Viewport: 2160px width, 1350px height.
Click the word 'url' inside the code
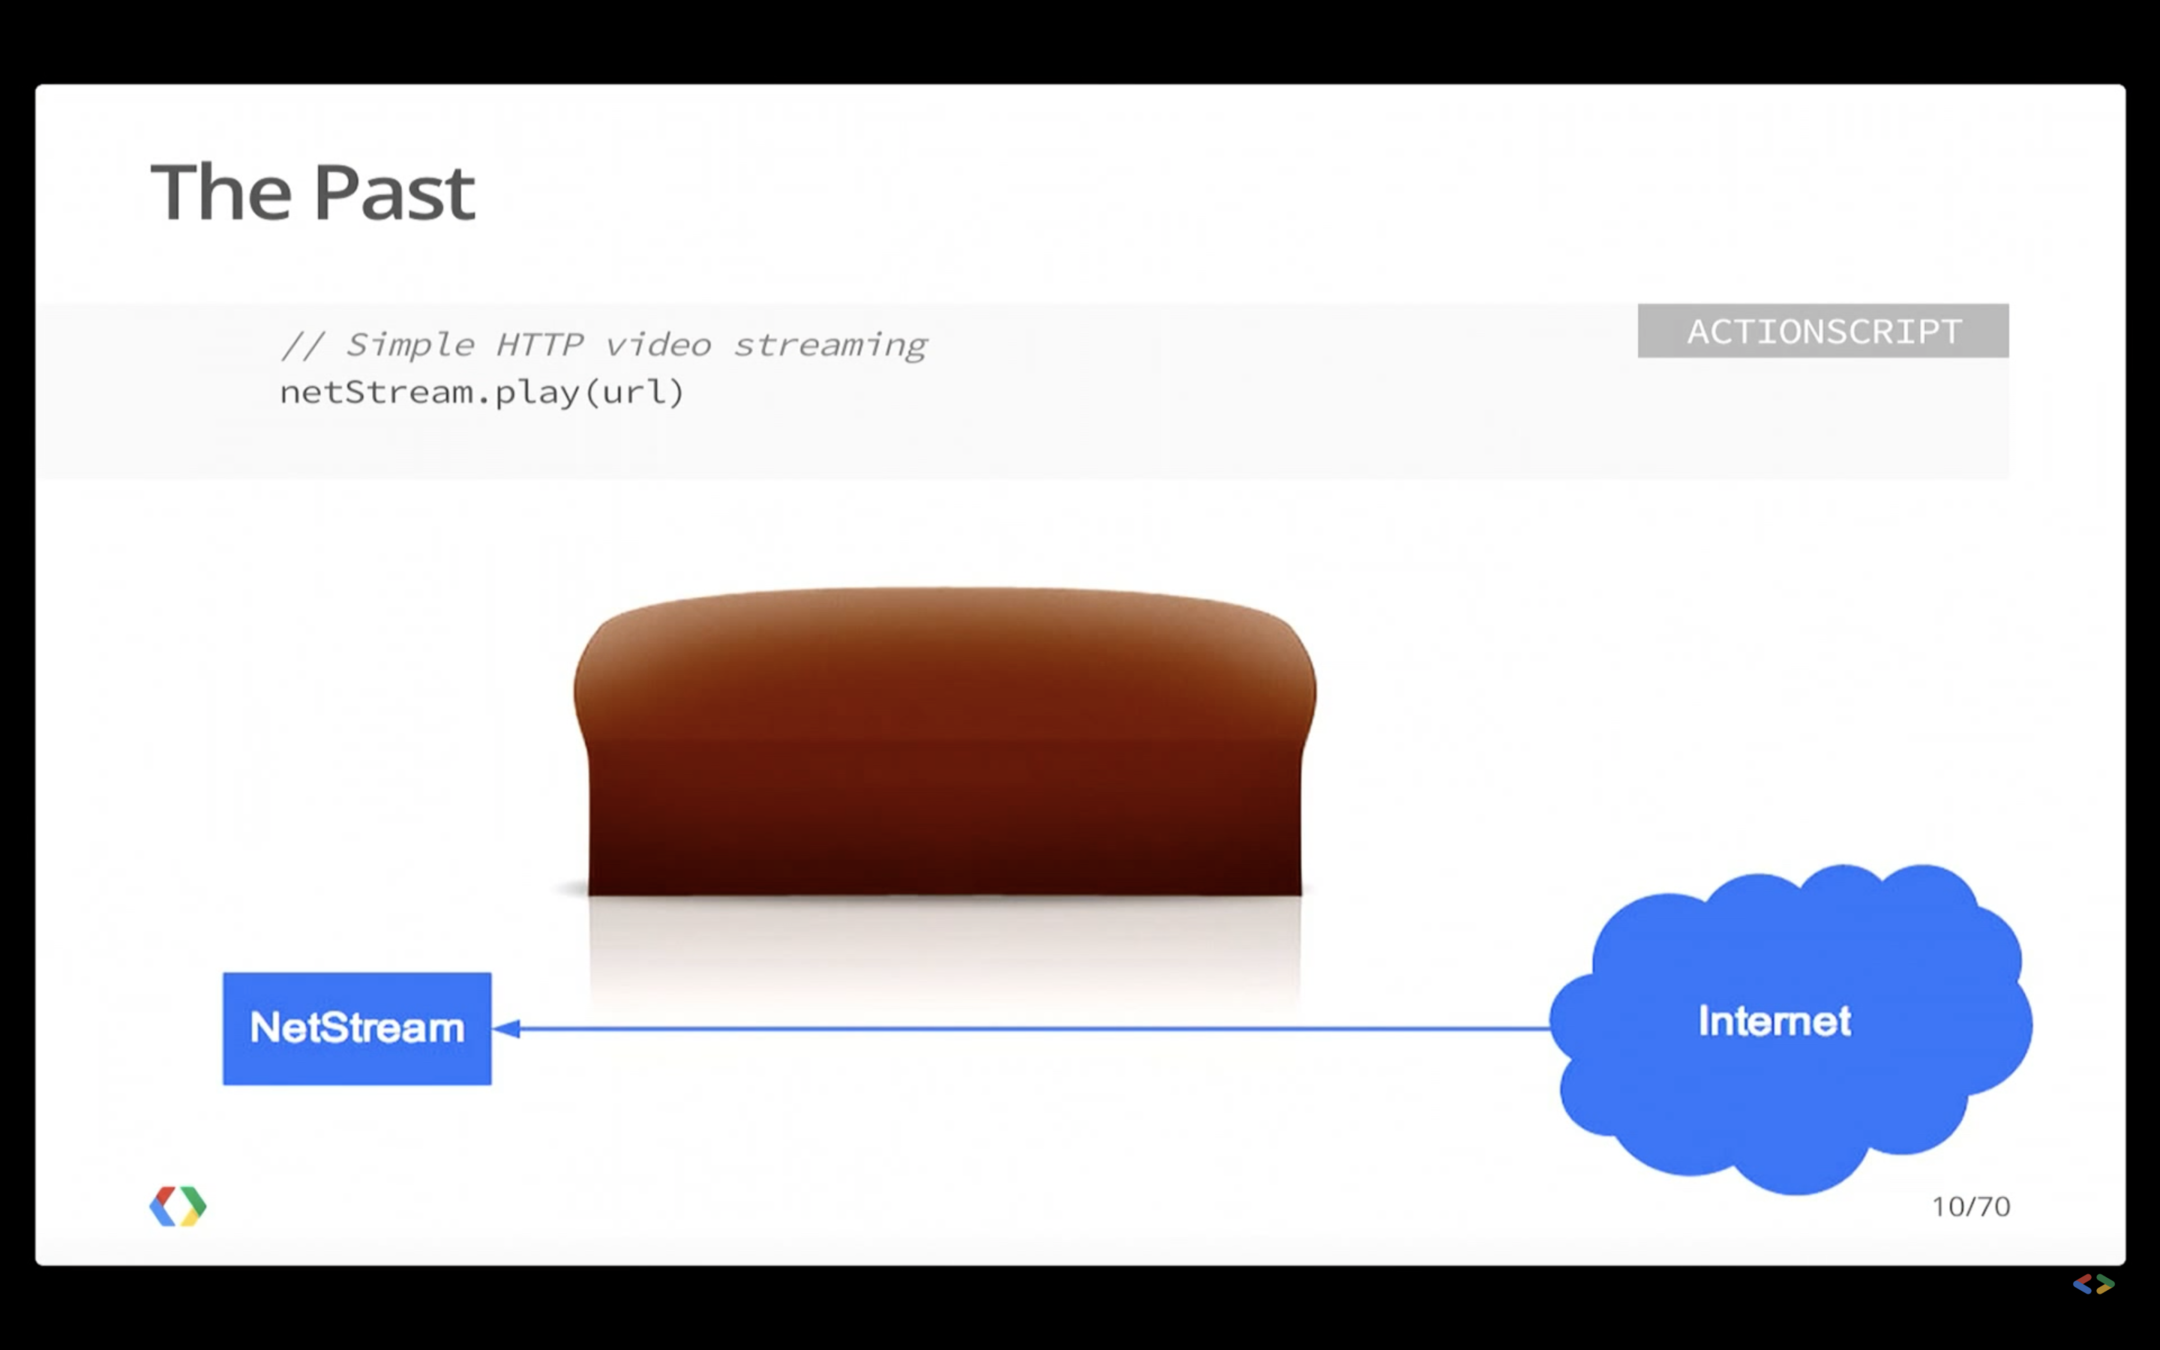pos(634,392)
